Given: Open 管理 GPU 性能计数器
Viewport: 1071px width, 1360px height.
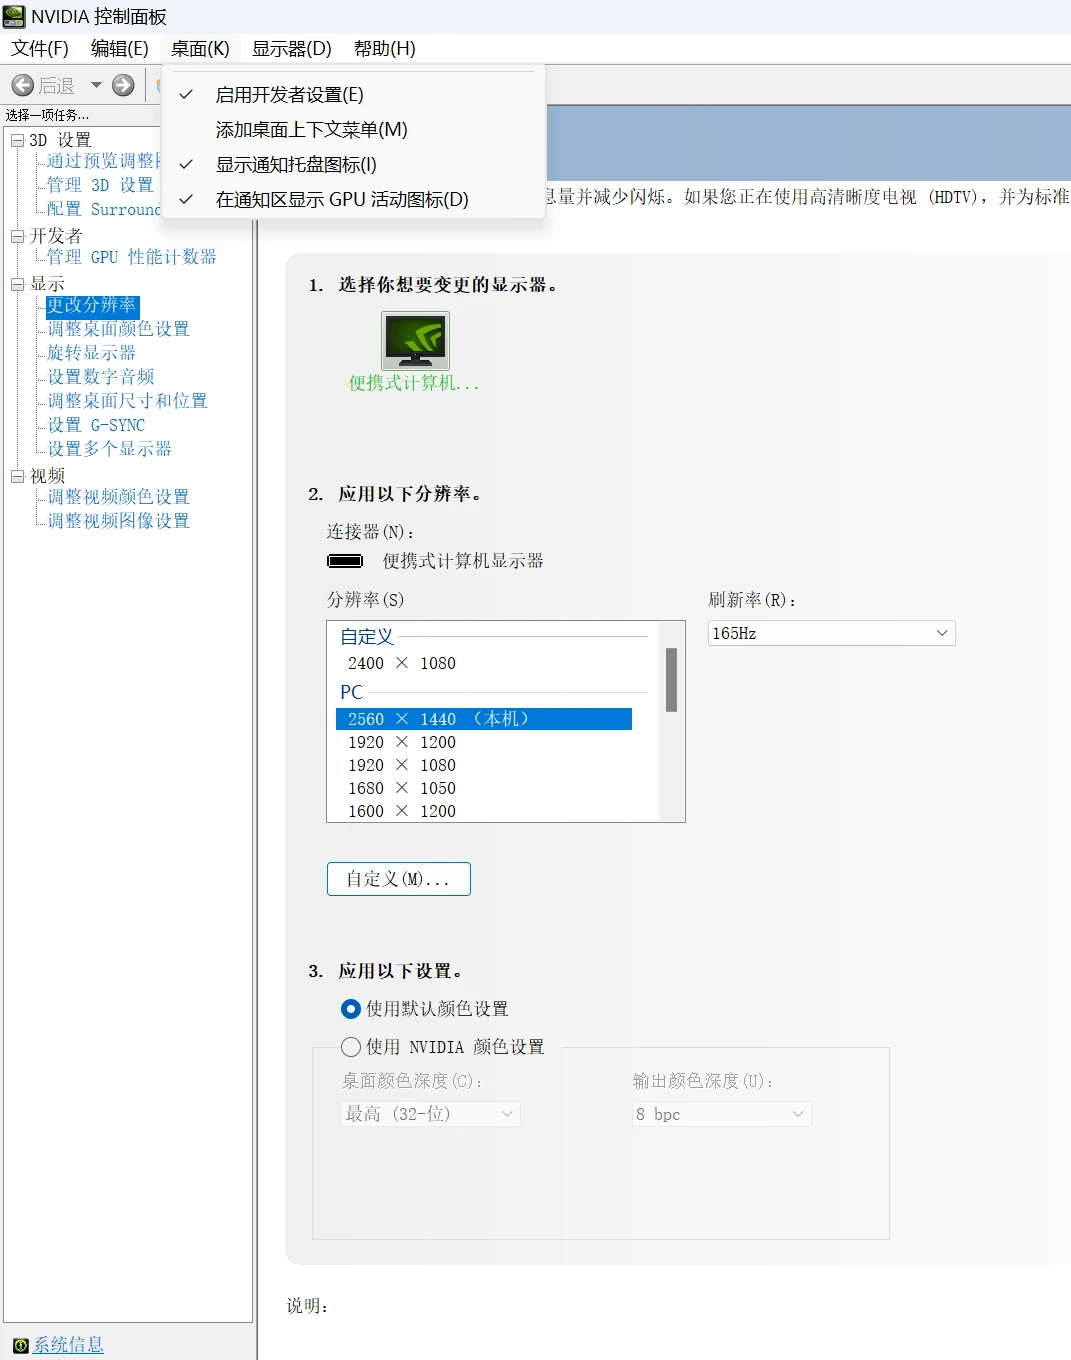Looking at the screenshot, I should point(132,257).
